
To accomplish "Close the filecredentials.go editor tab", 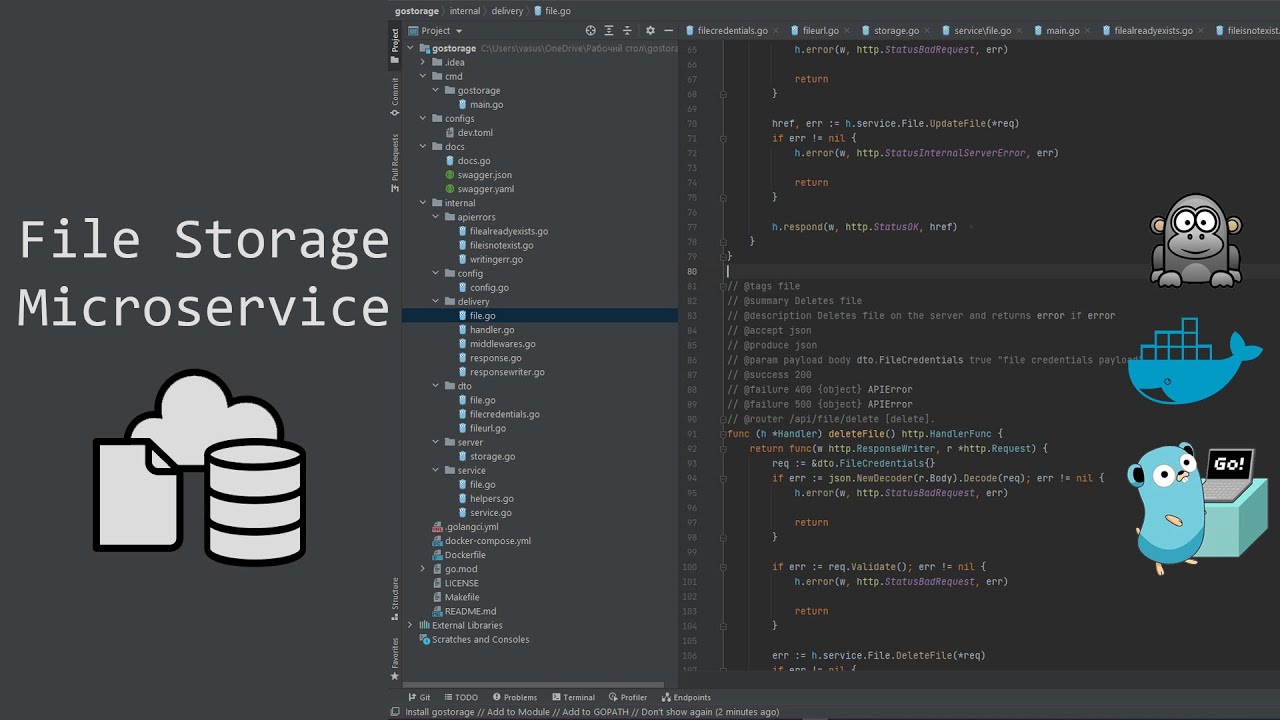I will (x=777, y=31).
